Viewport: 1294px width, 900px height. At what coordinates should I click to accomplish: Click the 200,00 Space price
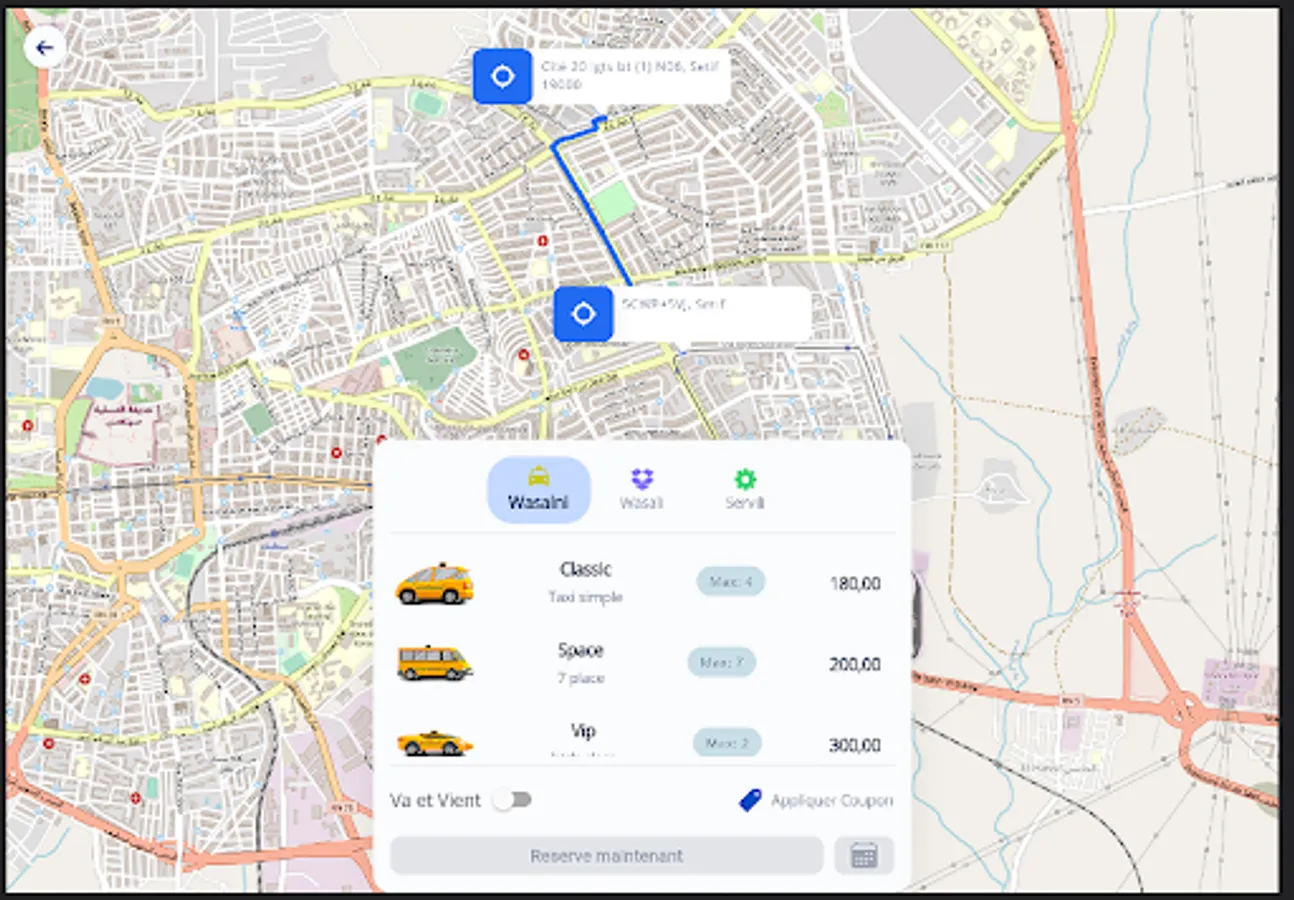coord(855,664)
